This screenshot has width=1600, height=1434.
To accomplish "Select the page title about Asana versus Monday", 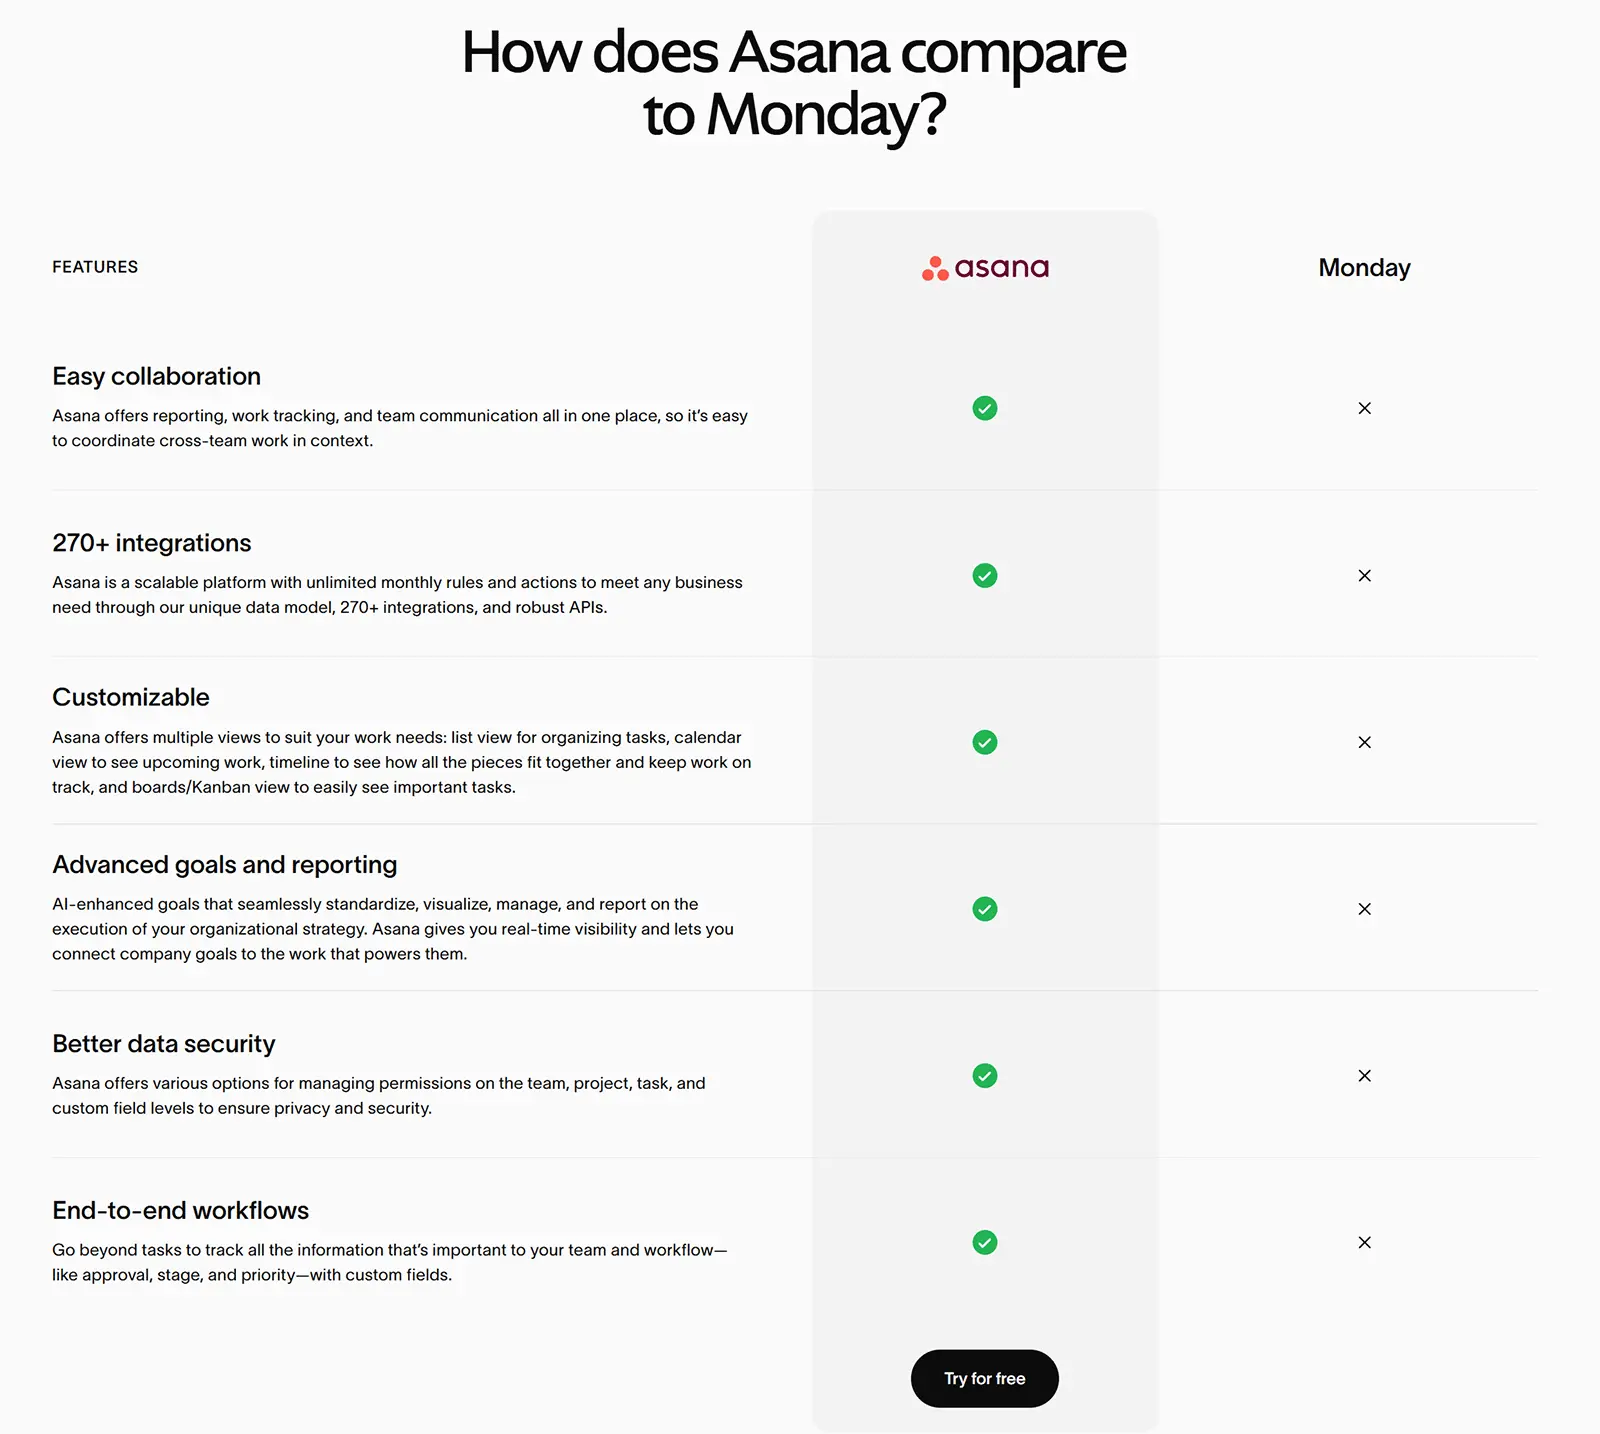I will pyautogui.click(x=795, y=82).
